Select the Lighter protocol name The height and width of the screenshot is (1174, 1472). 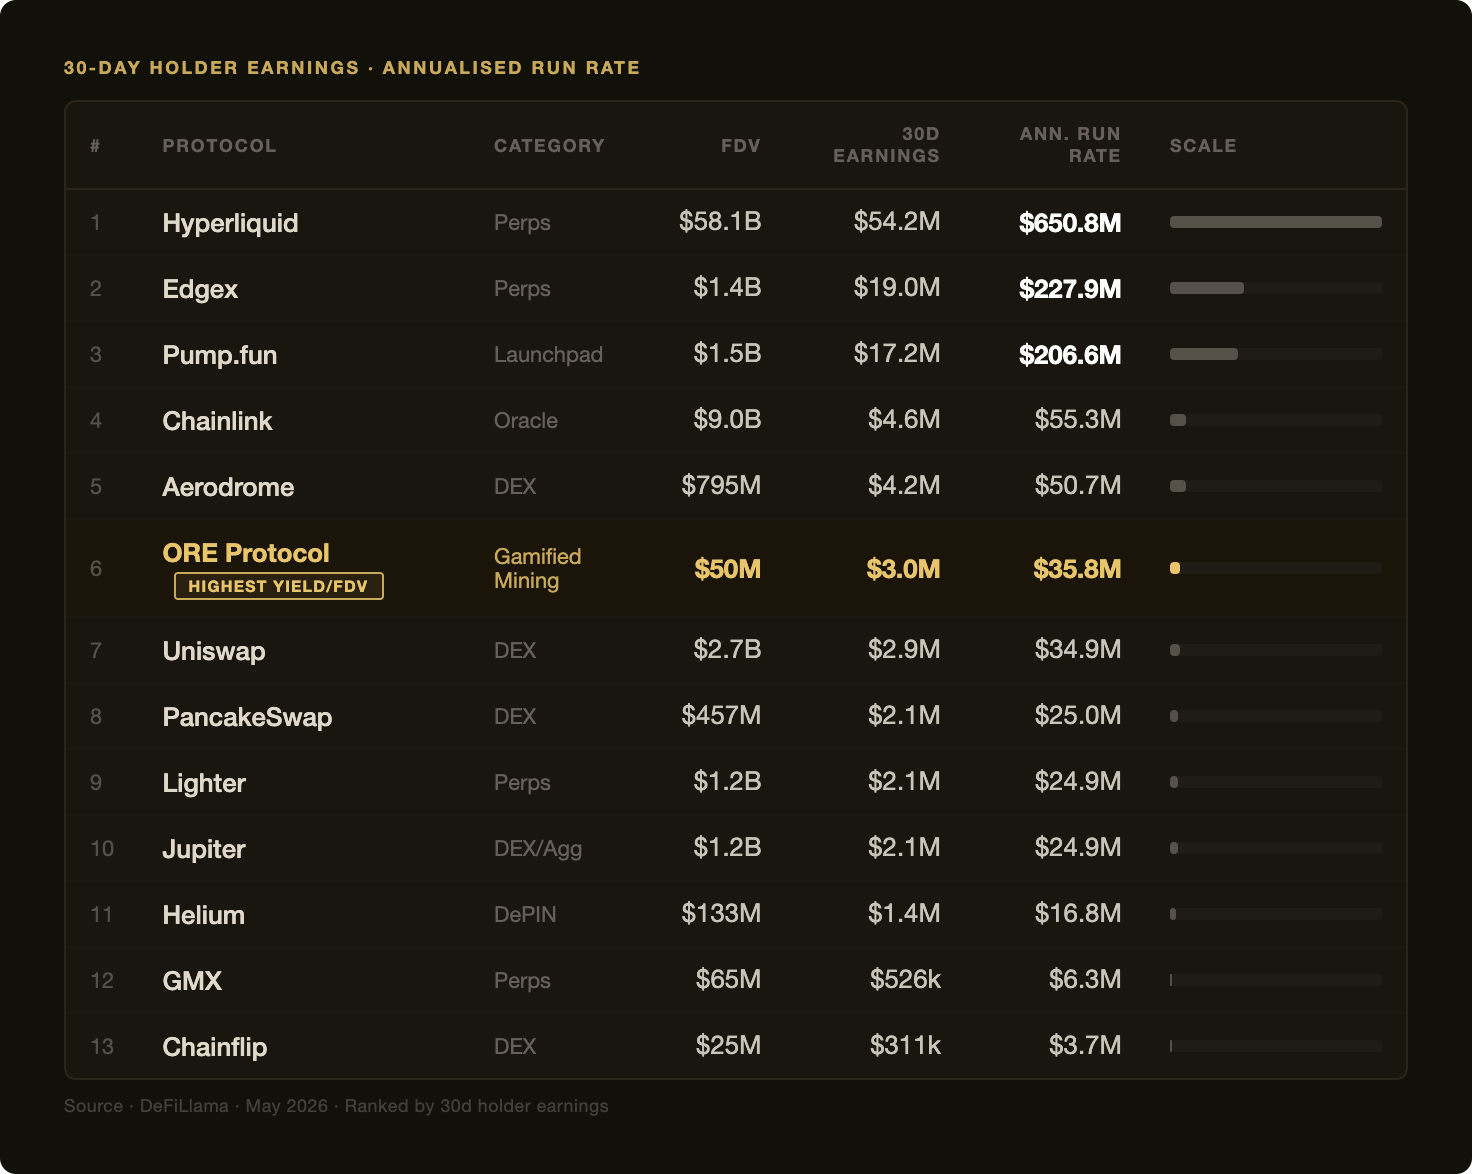coord(204,783)
